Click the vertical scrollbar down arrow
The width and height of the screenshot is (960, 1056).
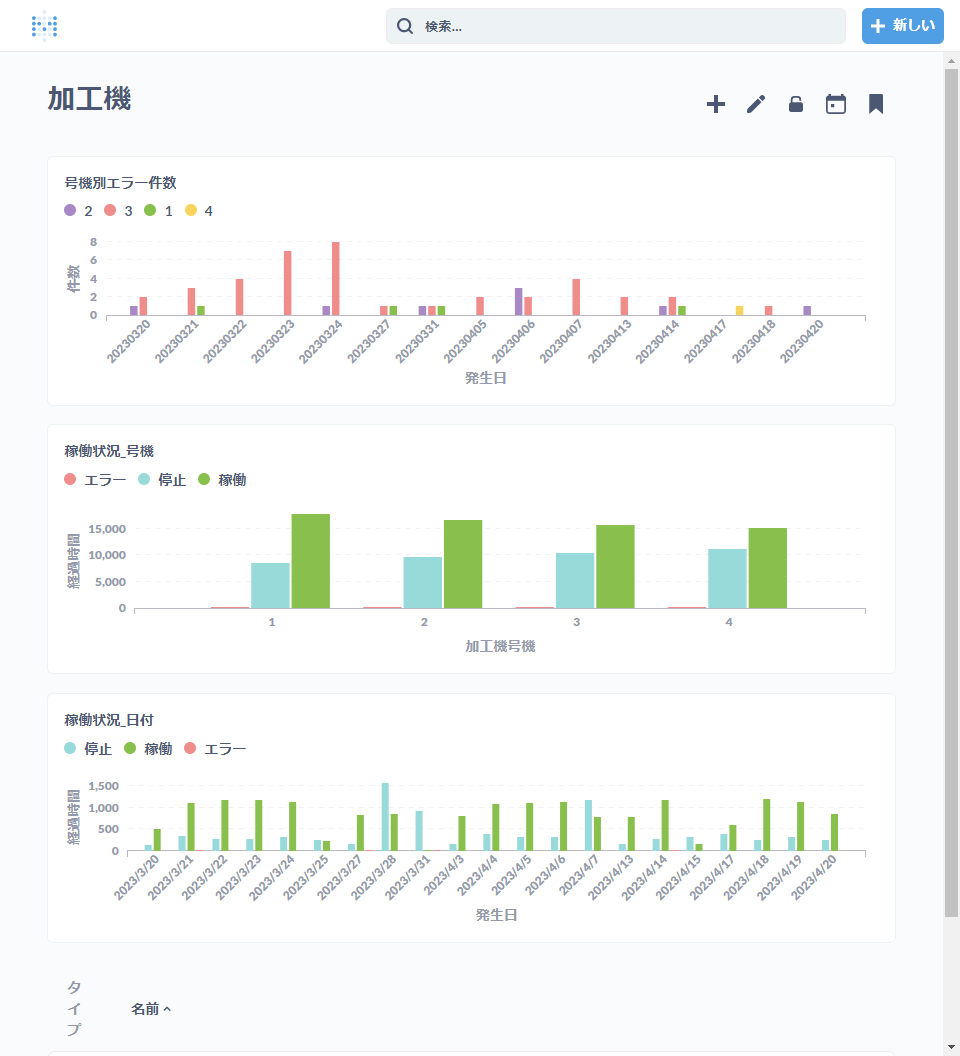click(951, 1047)
